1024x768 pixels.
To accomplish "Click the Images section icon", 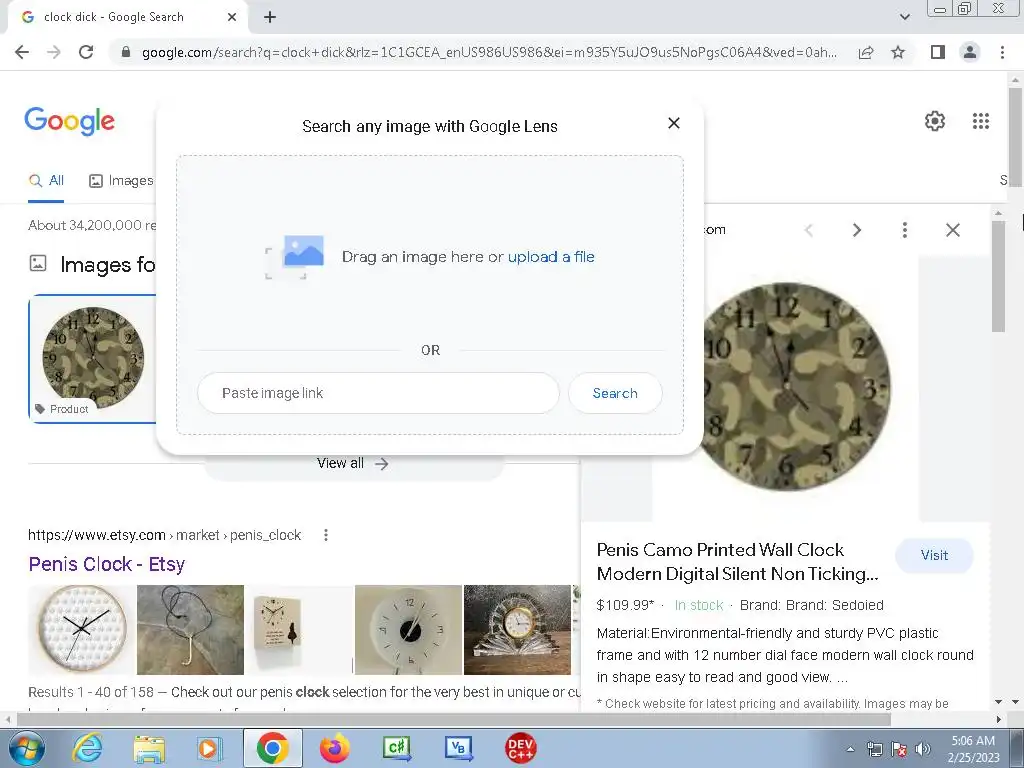I will [x=38, y=264].
